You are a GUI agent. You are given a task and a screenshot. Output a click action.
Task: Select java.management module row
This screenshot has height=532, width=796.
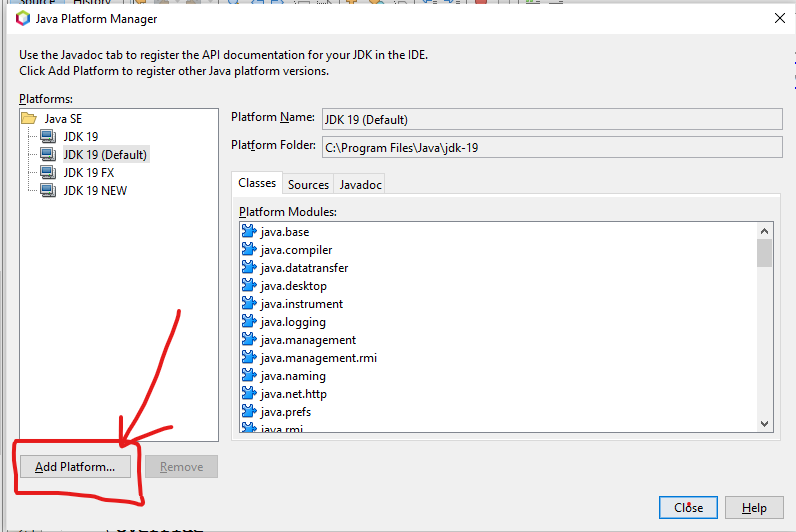(x=308, y=340)
